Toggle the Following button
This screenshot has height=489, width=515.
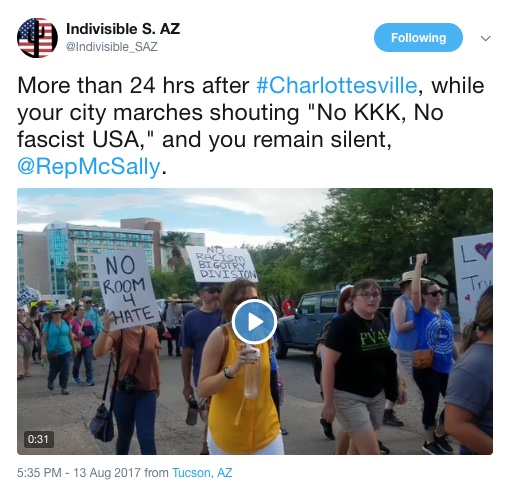click(418, 38)
